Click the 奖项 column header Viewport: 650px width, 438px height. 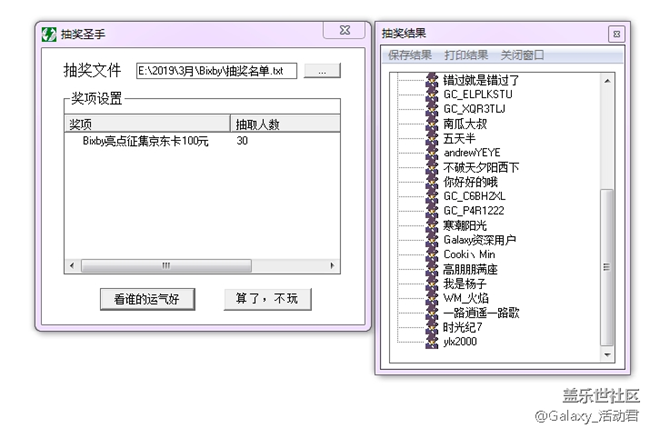147,124
